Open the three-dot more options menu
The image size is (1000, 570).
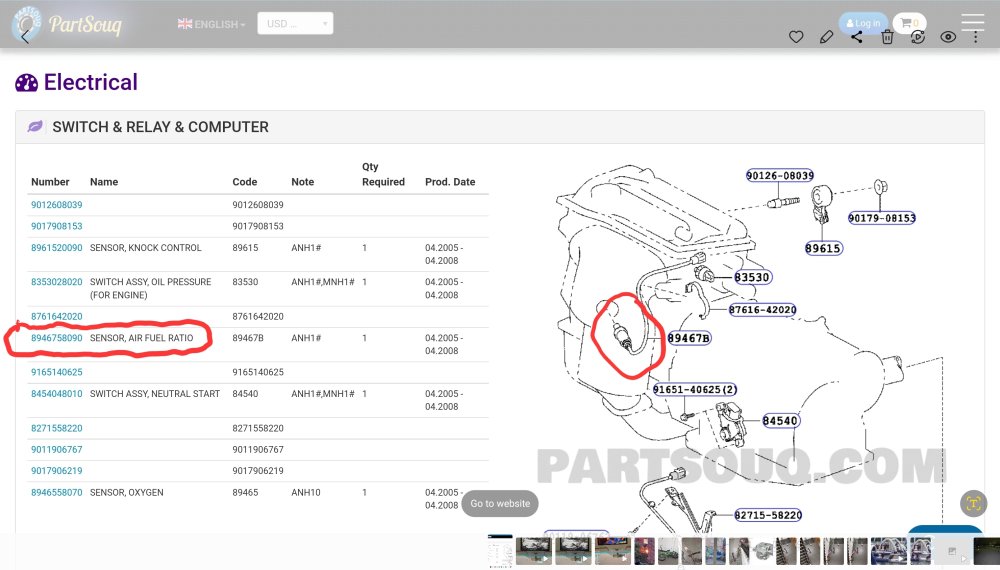point(976,37)
